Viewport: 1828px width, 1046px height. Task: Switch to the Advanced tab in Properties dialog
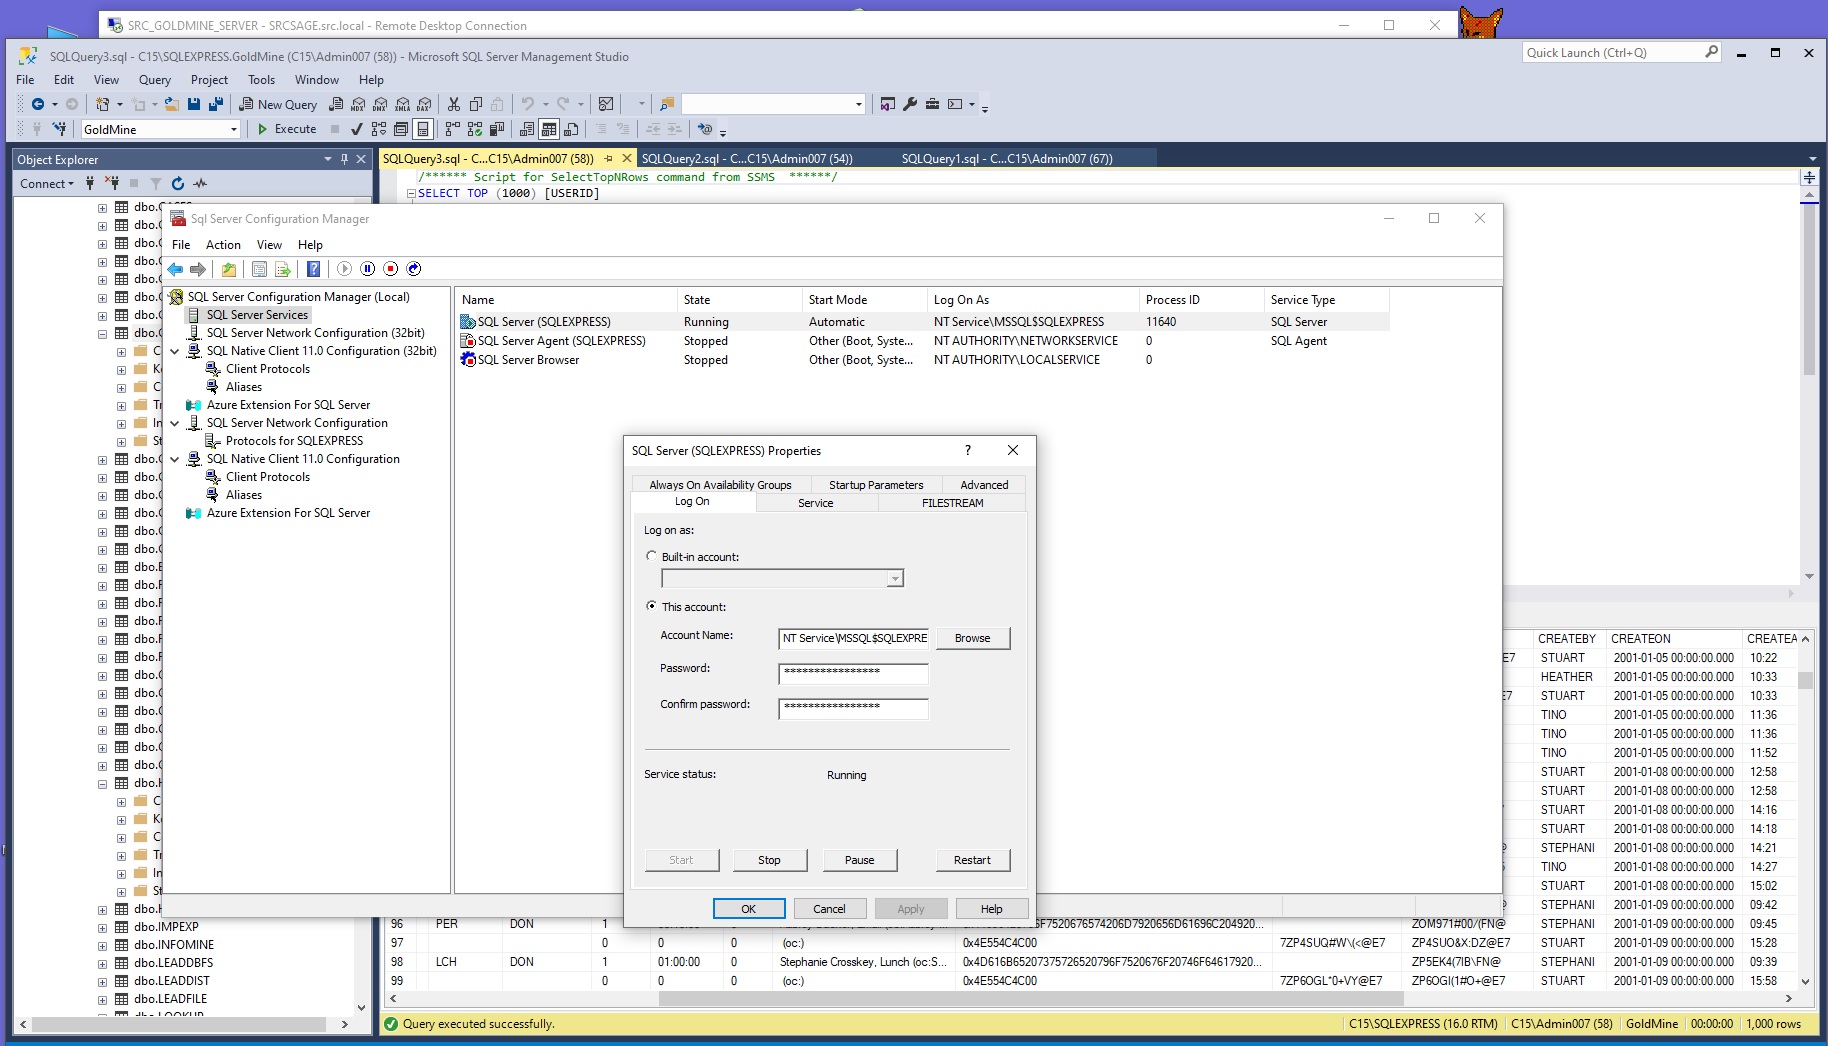coord(984,485)
